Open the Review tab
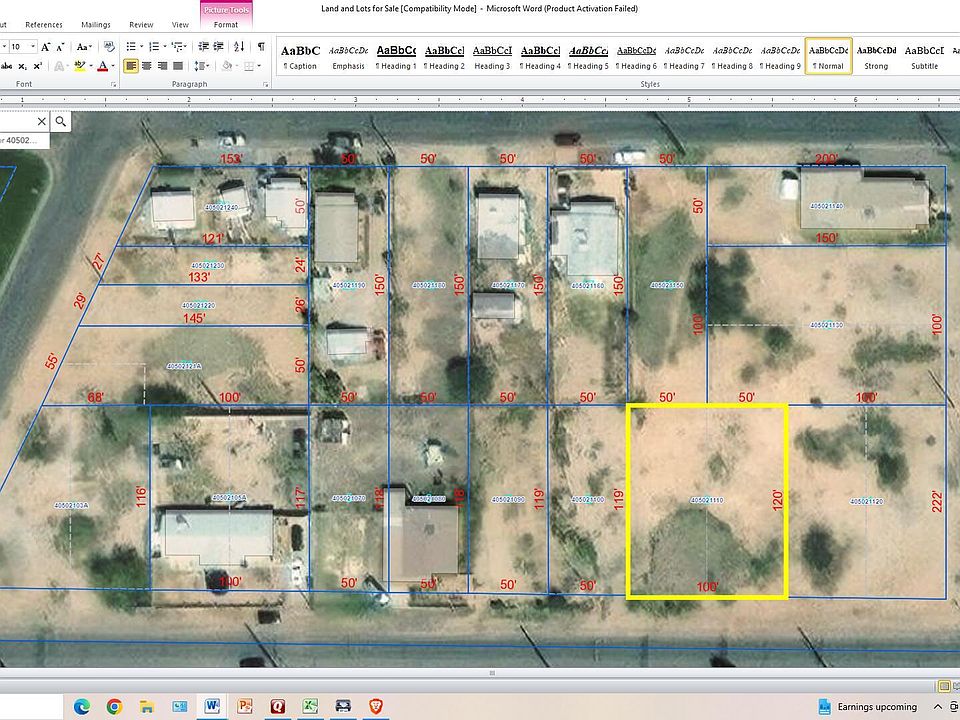The image size is (960, 720). pyautogui.click(x=141, y=25)
